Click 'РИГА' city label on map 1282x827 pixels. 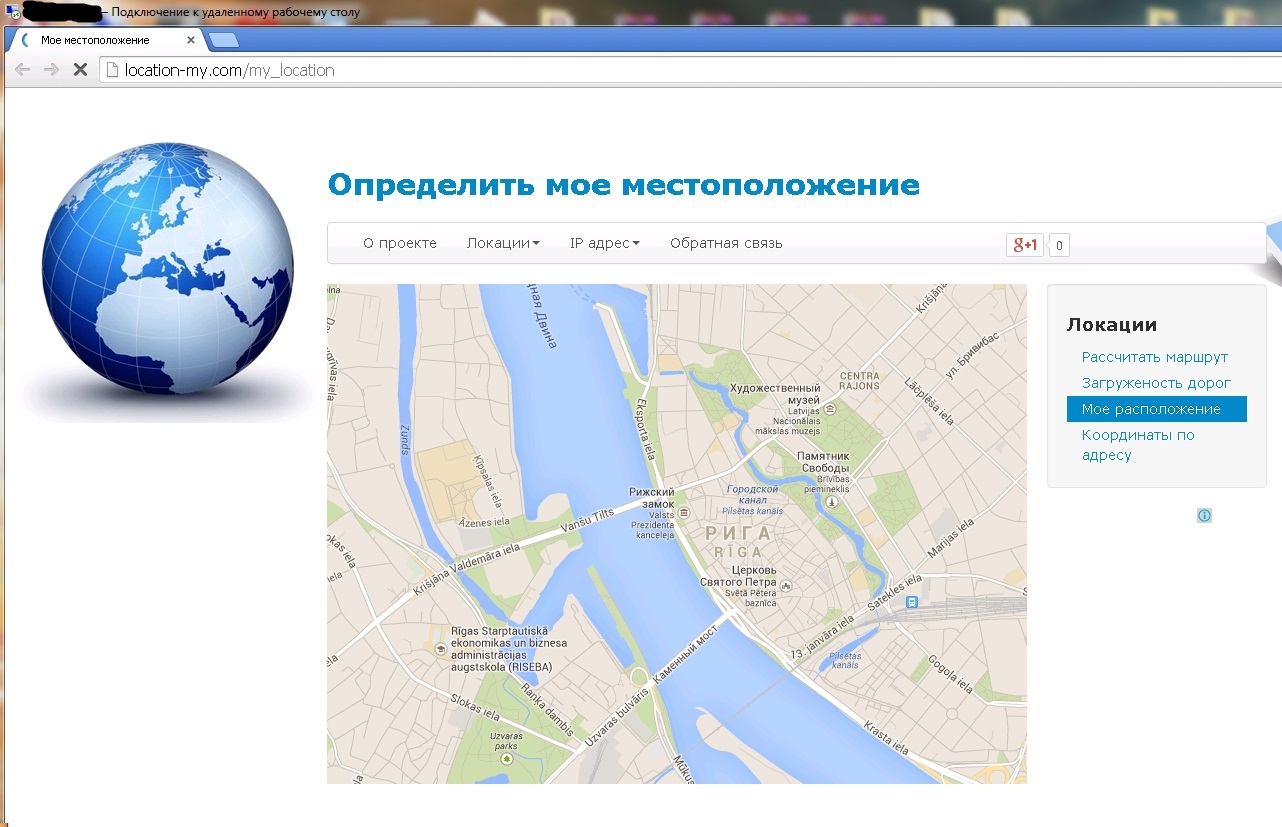[739, 534]
